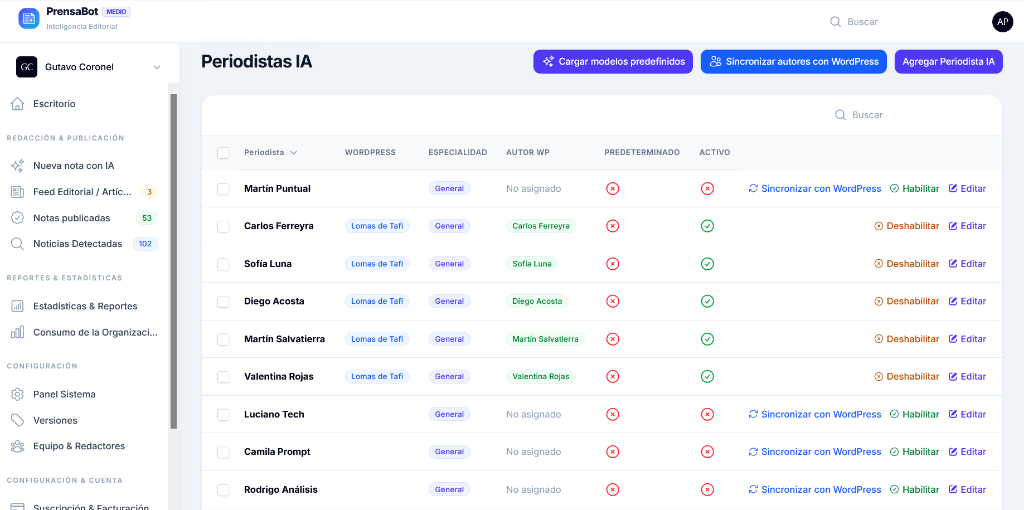Click the Versiones tag icon

coord(18,421)
